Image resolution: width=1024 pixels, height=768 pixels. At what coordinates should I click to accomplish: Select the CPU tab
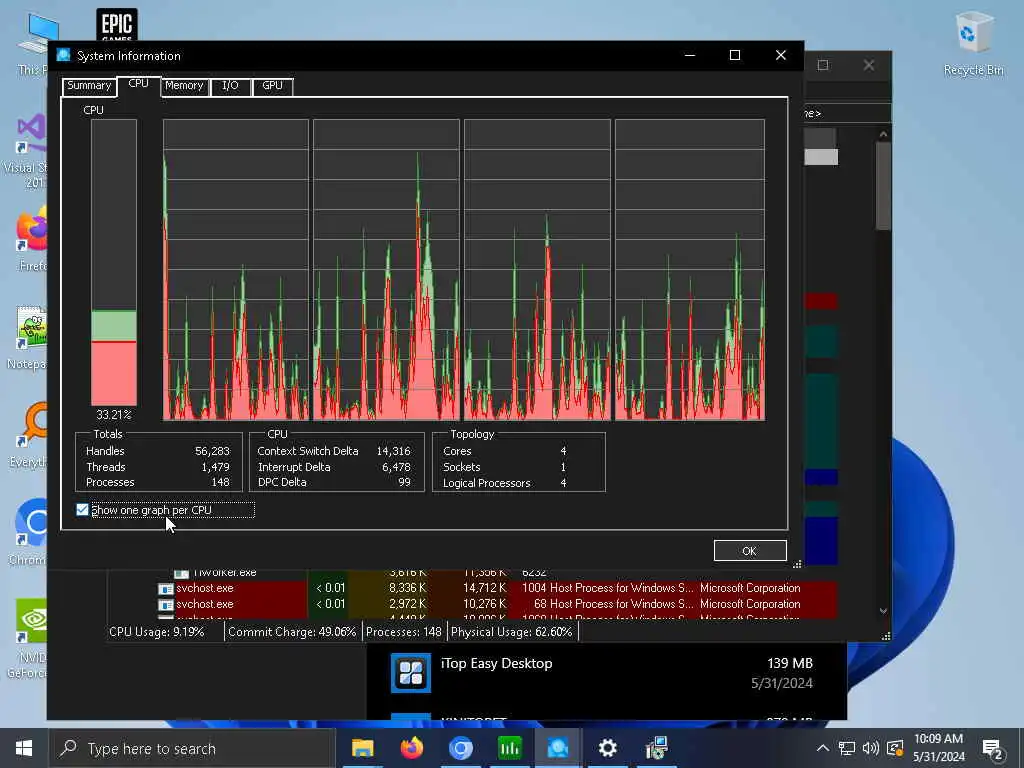pyautogui.click(x=138, y=84)
